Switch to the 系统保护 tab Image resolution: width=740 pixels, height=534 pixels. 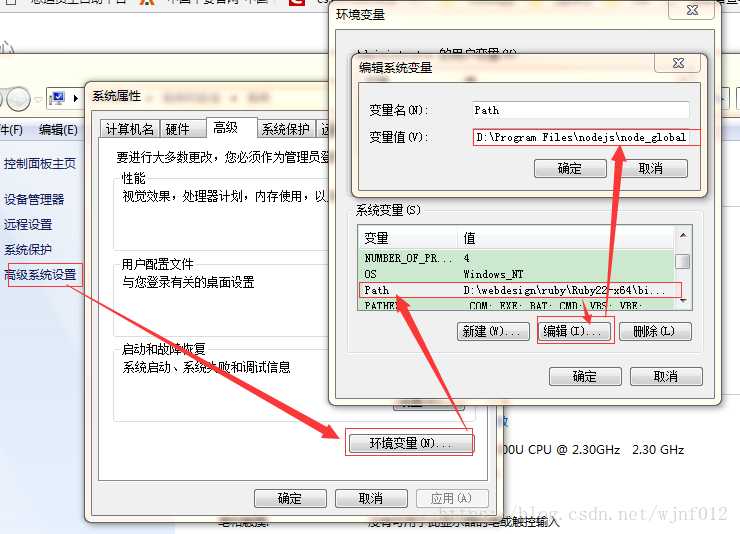coord(286,129)
